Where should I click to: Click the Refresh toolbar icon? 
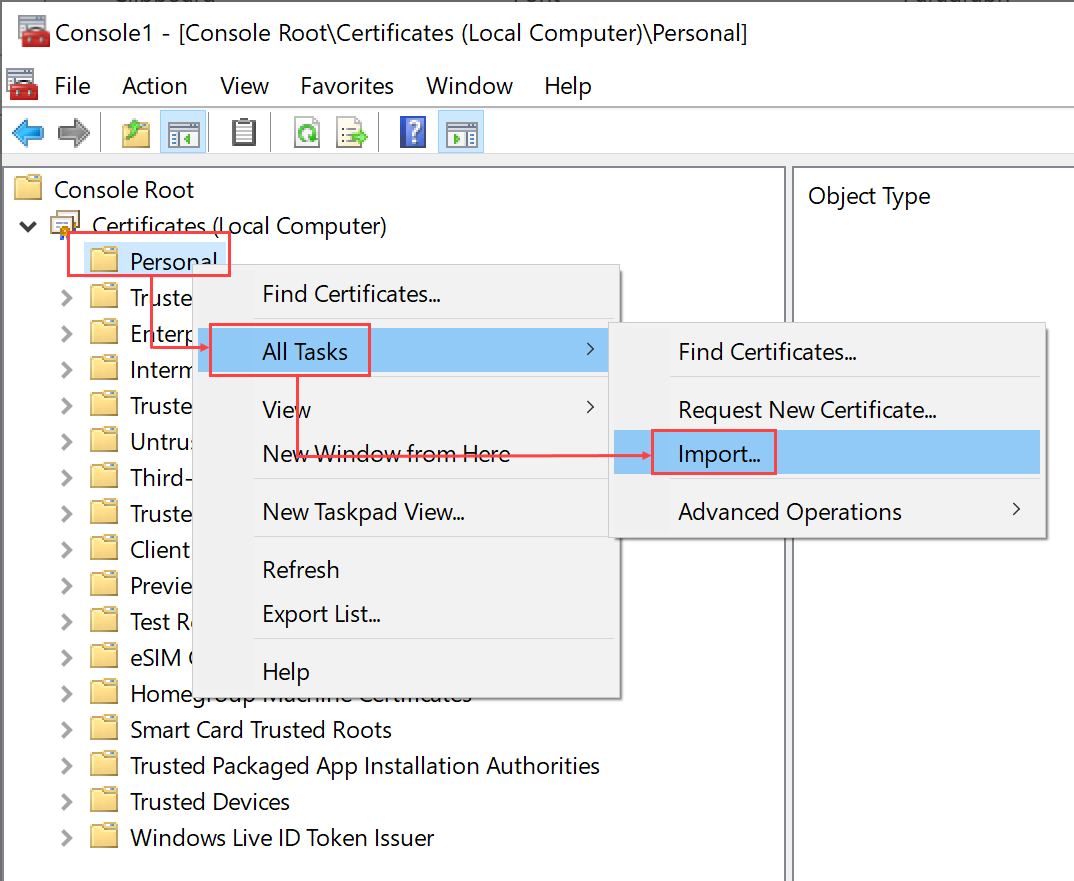[x=307, y=132]
